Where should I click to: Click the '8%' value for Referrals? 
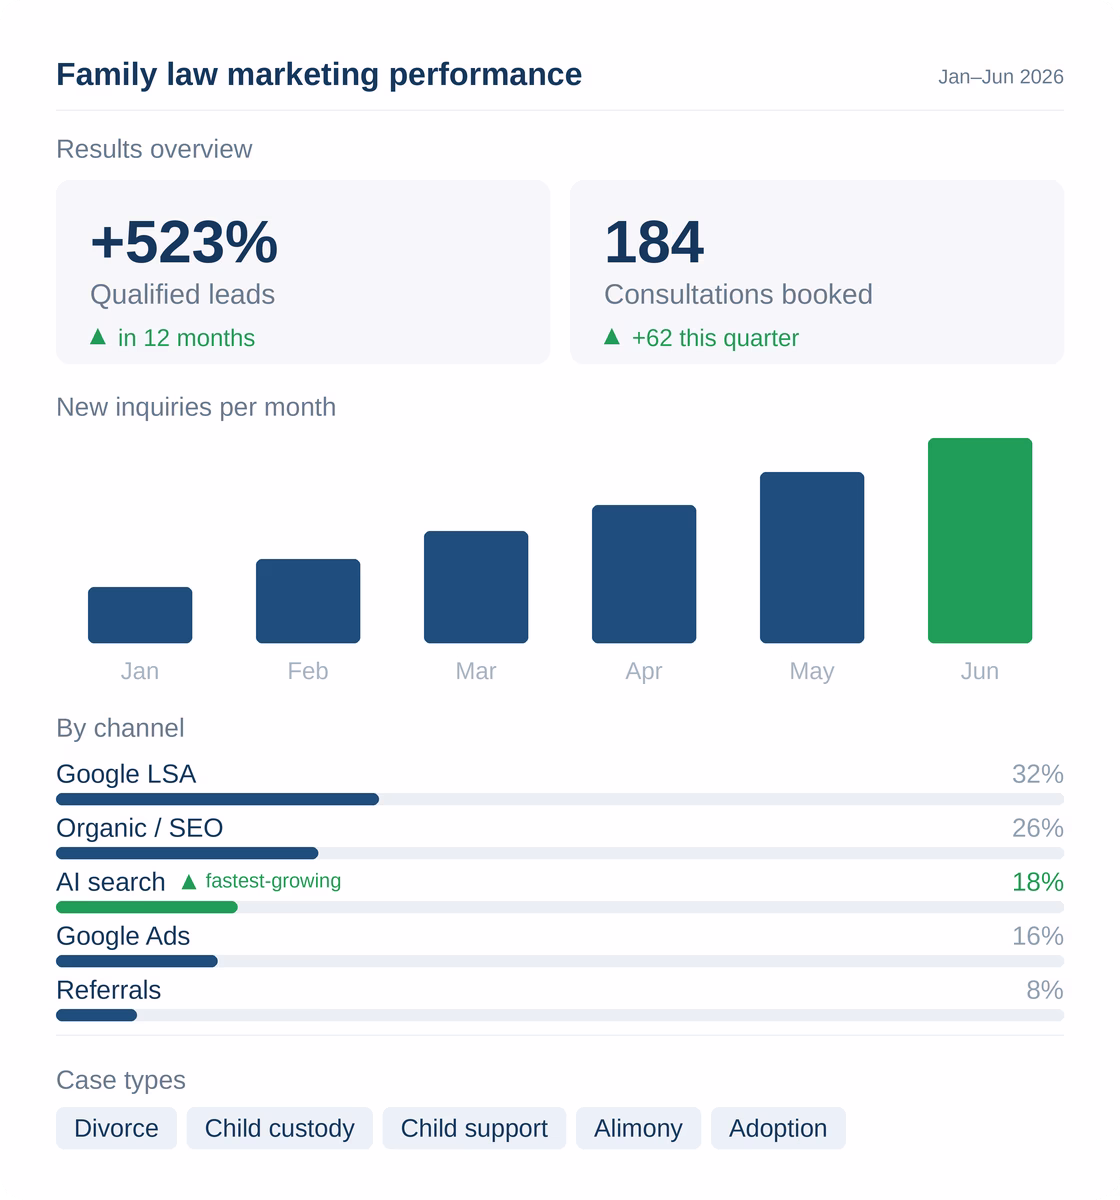coord(1045,990)
